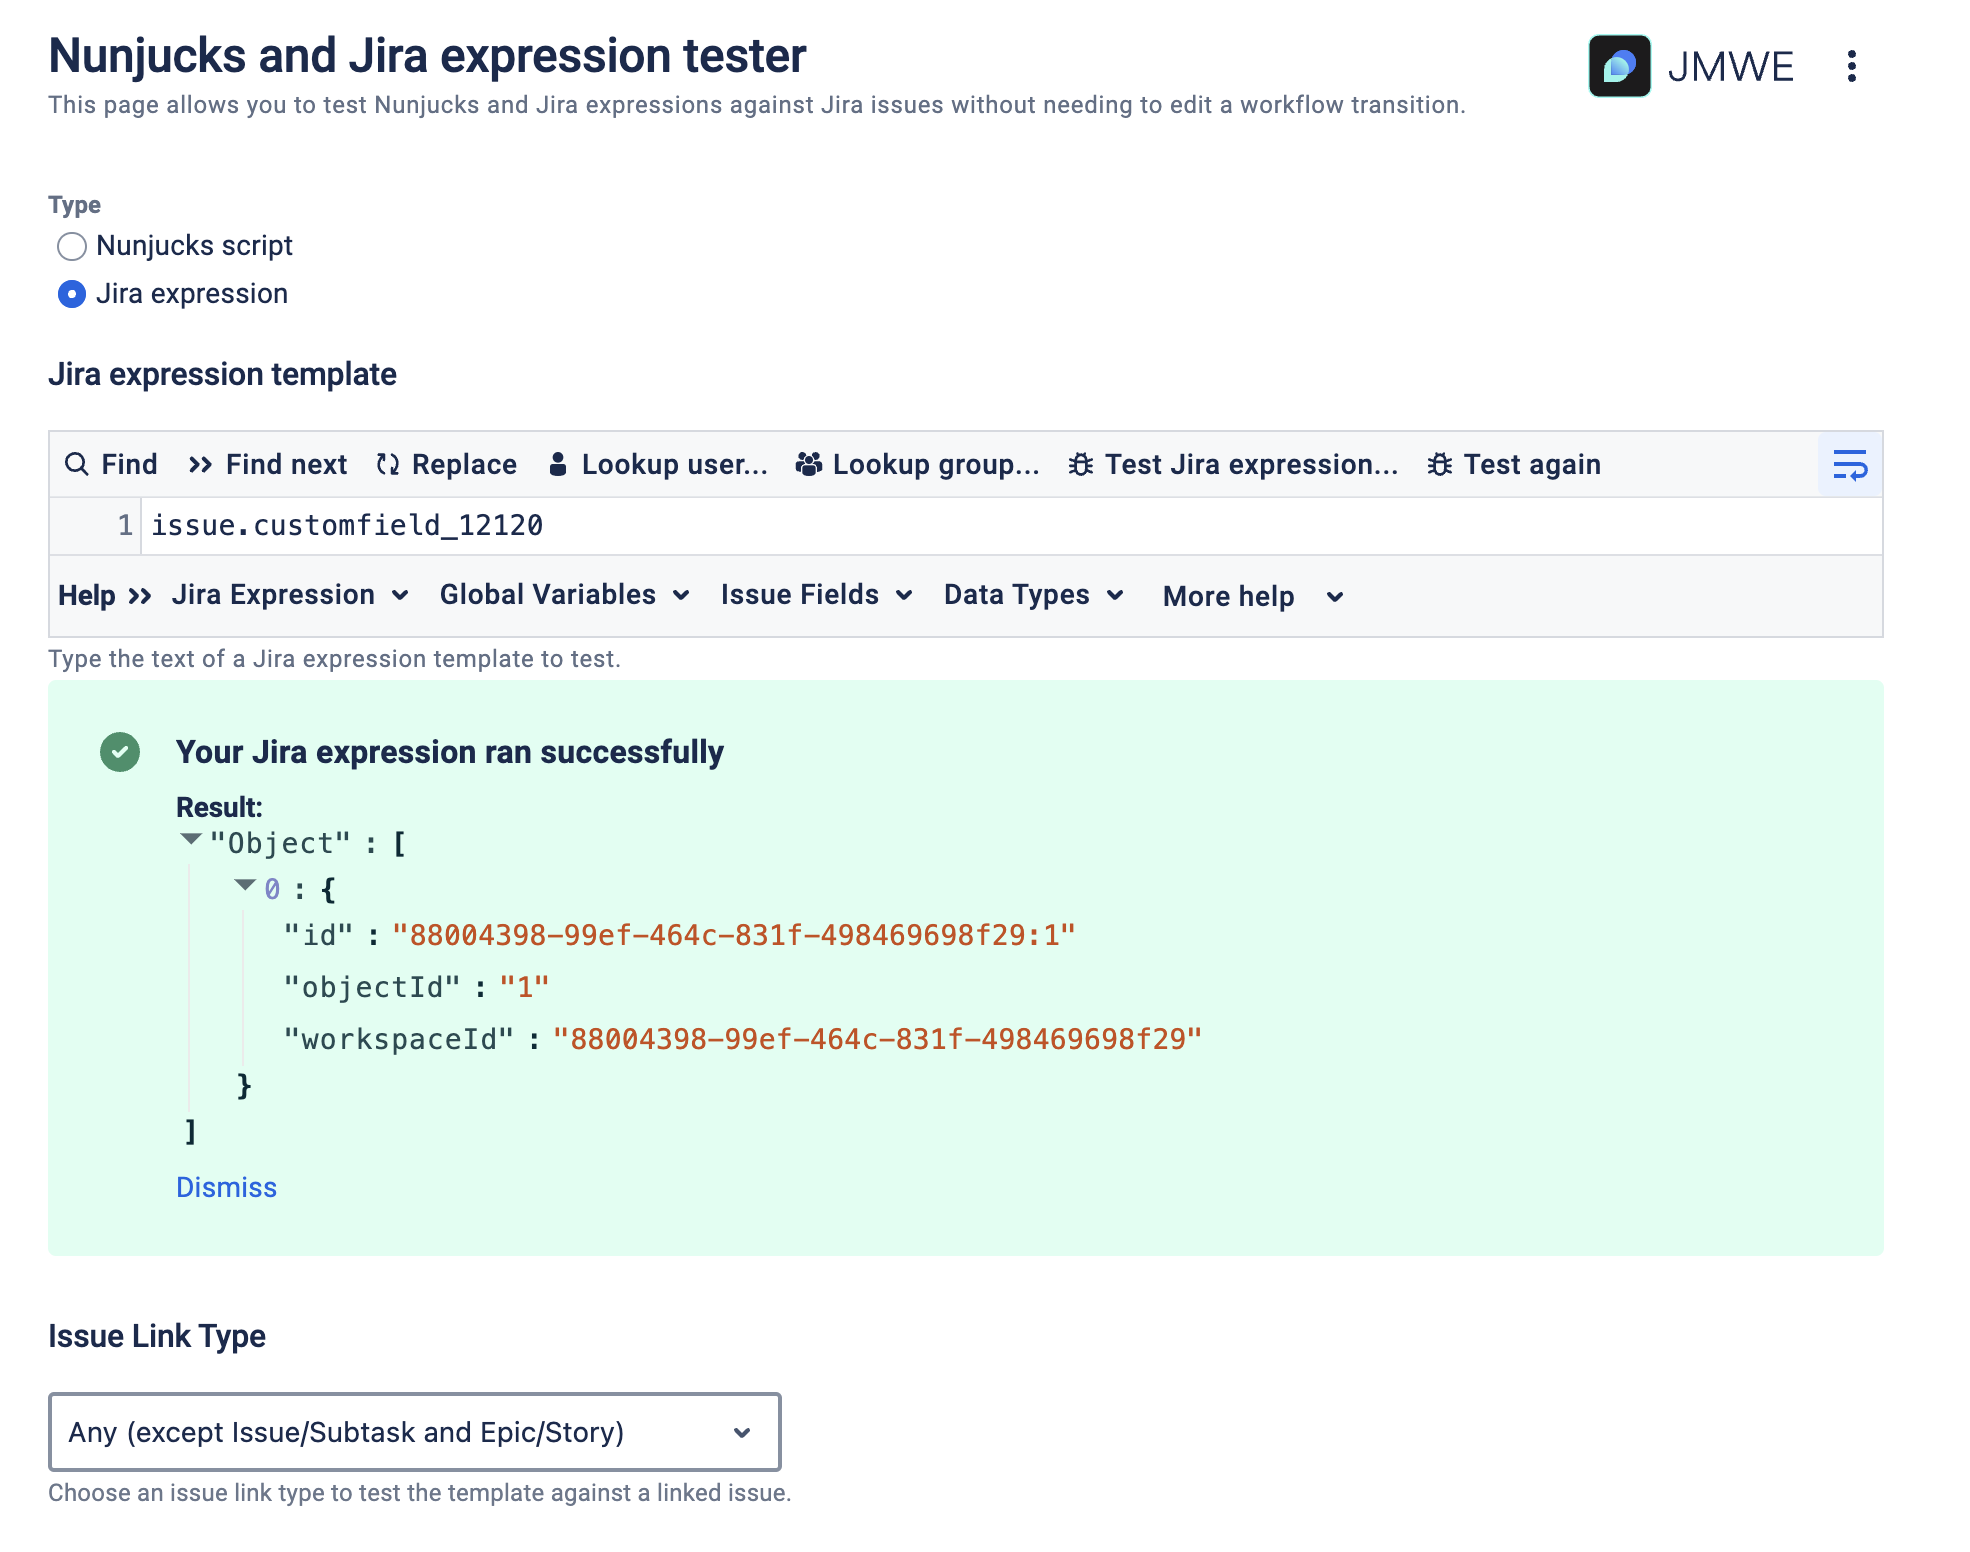The image size is (1970, 1552).
Task: Select the Lookup group icon
Action: (808, 464)
